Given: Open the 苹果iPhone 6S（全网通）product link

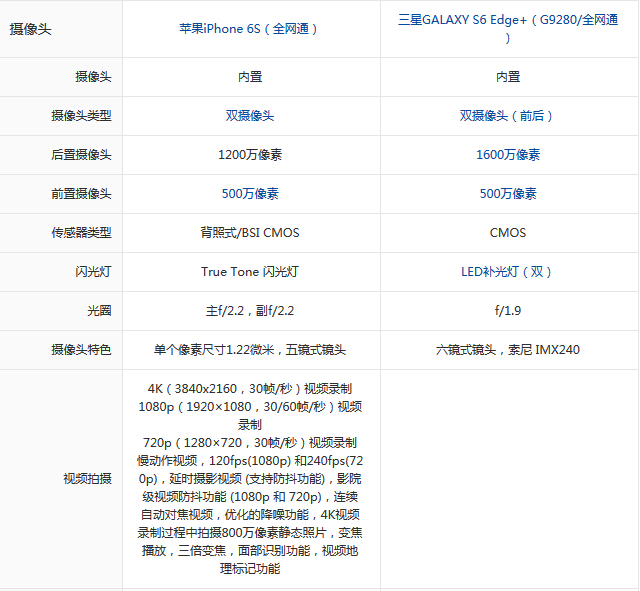Looking at the screenshot, I should (x=248, y=29).
